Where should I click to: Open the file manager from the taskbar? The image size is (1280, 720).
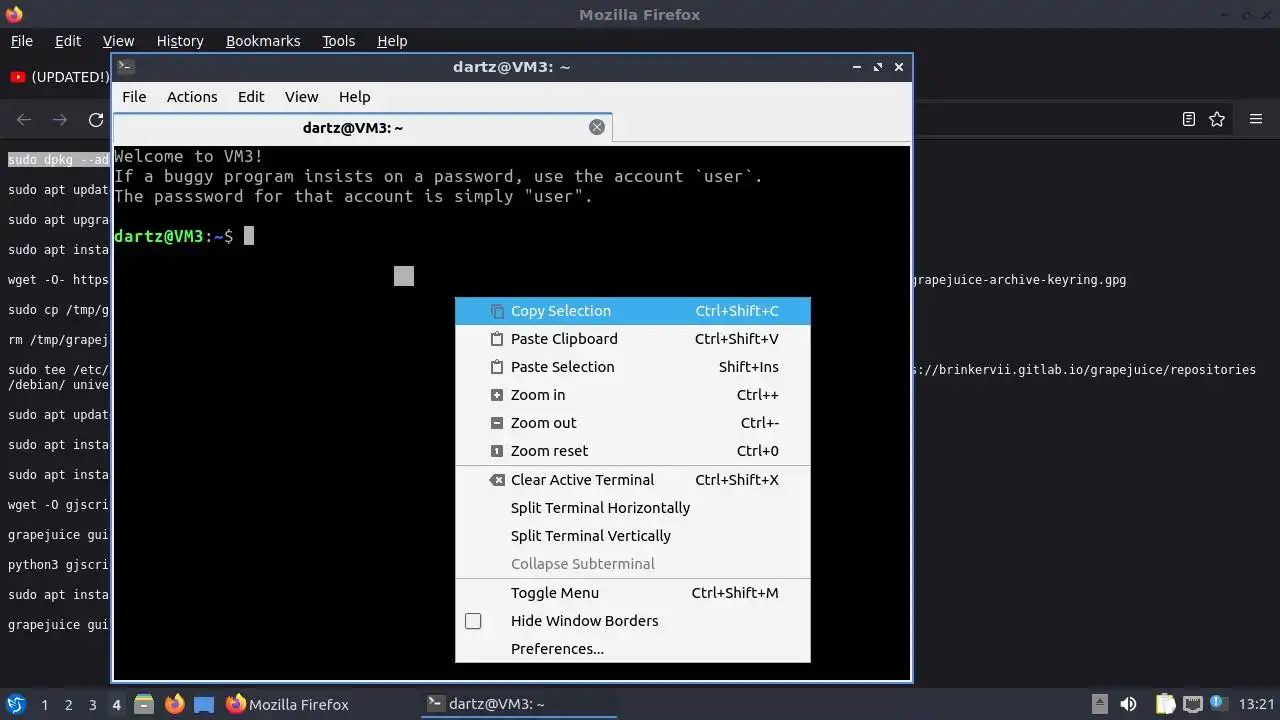point(144,704)
